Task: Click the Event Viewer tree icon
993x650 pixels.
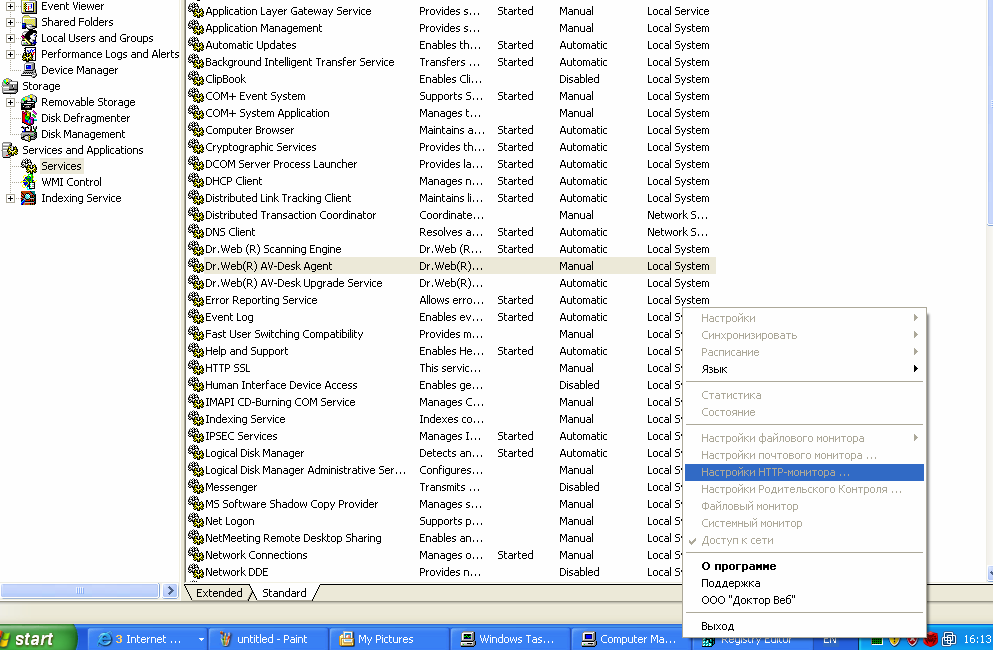Action: coord(29,6)
